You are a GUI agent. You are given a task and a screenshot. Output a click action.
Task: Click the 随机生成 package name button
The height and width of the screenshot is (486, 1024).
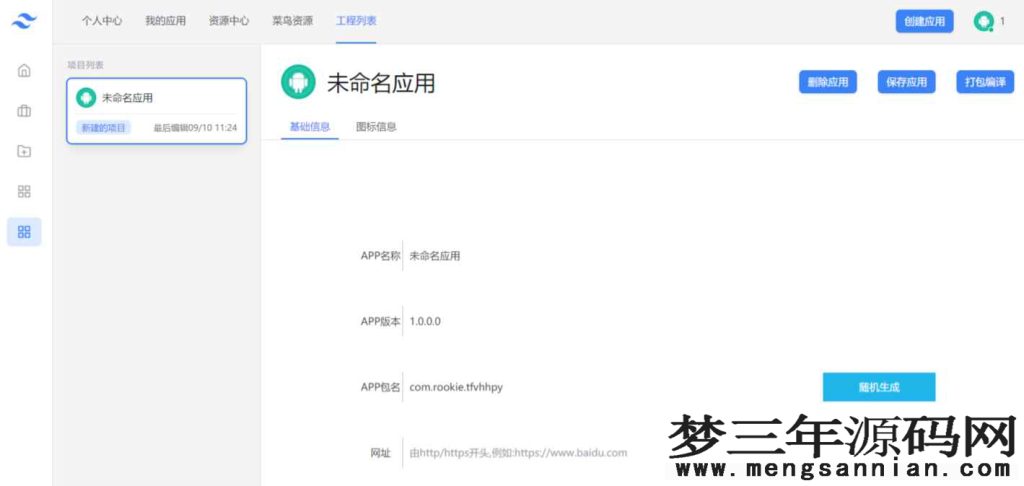click(879, 387)
